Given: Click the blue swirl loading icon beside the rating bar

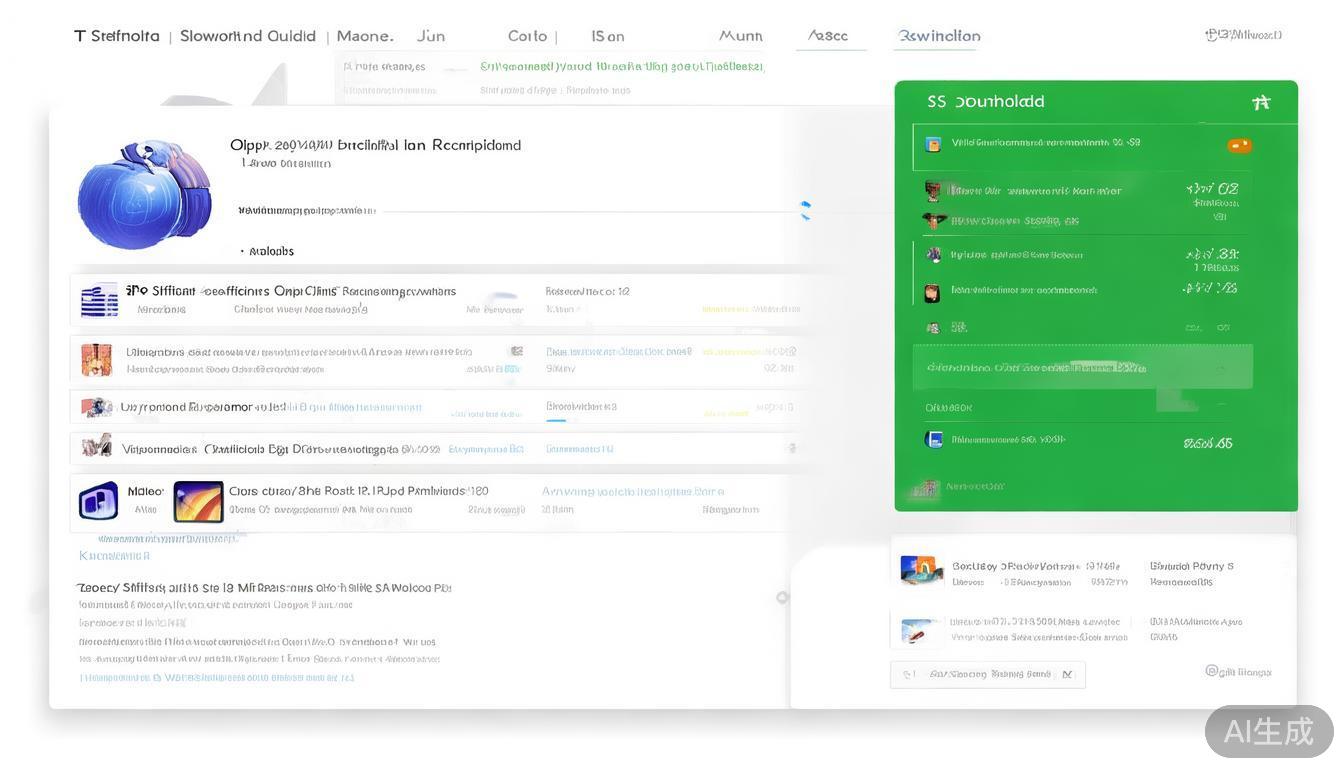Looking at the screenshot, I should coord(804,209).
